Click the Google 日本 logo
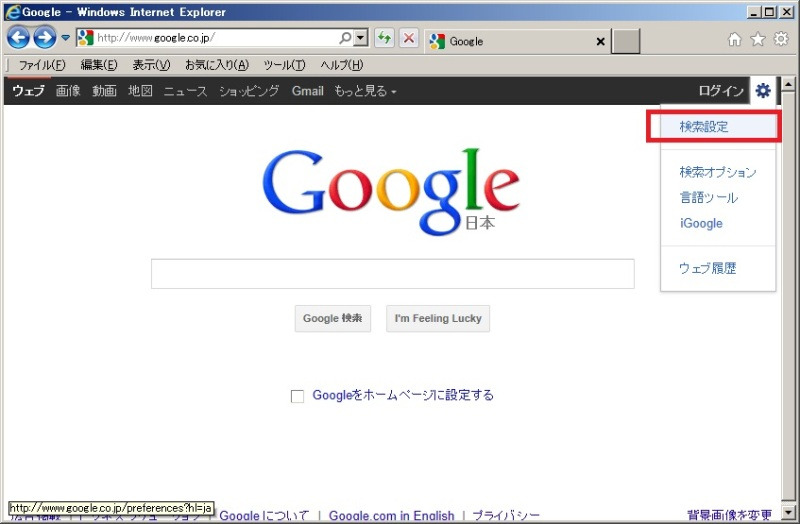800x524 pixels. point(391,191)
